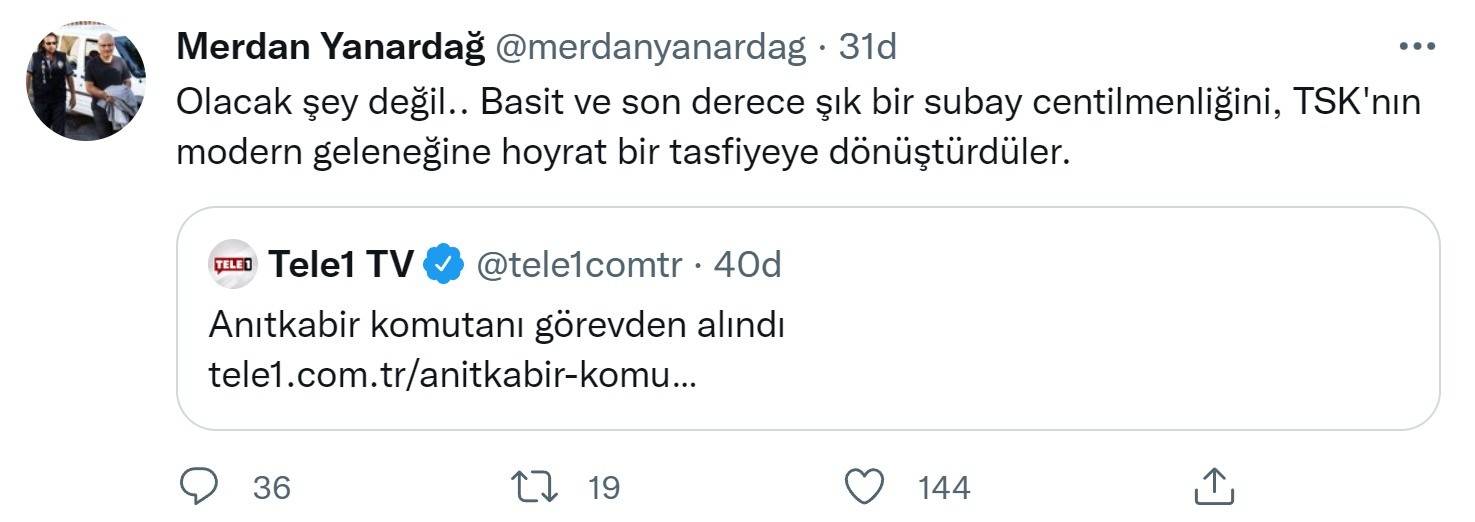Click the share upload icon
This screenshot has height=522, width=1475.
[x=1213, y=487]
